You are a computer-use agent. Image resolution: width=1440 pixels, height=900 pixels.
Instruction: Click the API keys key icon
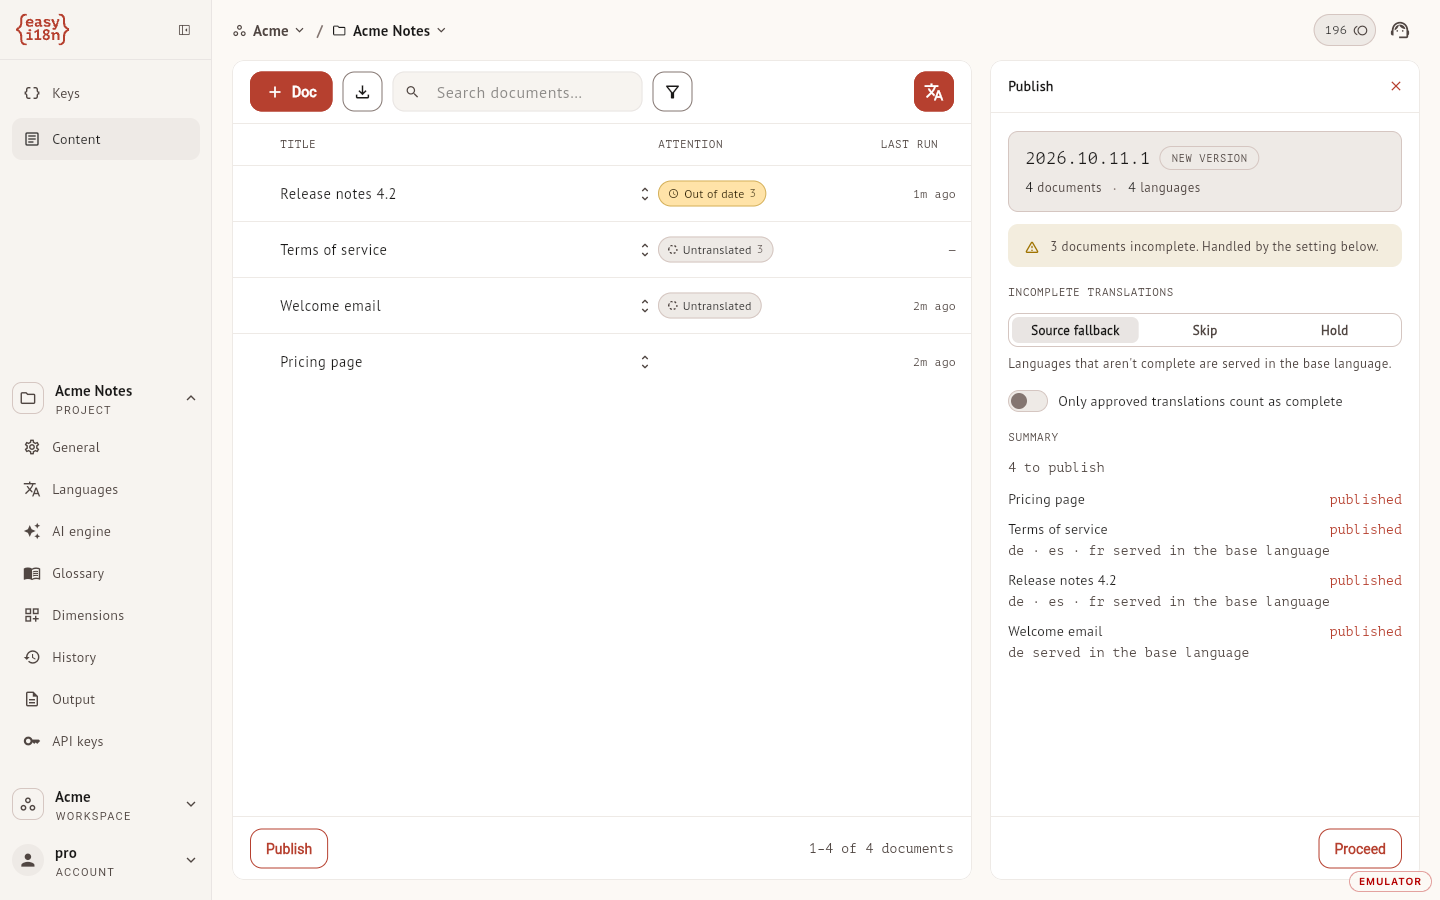point(32,741)
